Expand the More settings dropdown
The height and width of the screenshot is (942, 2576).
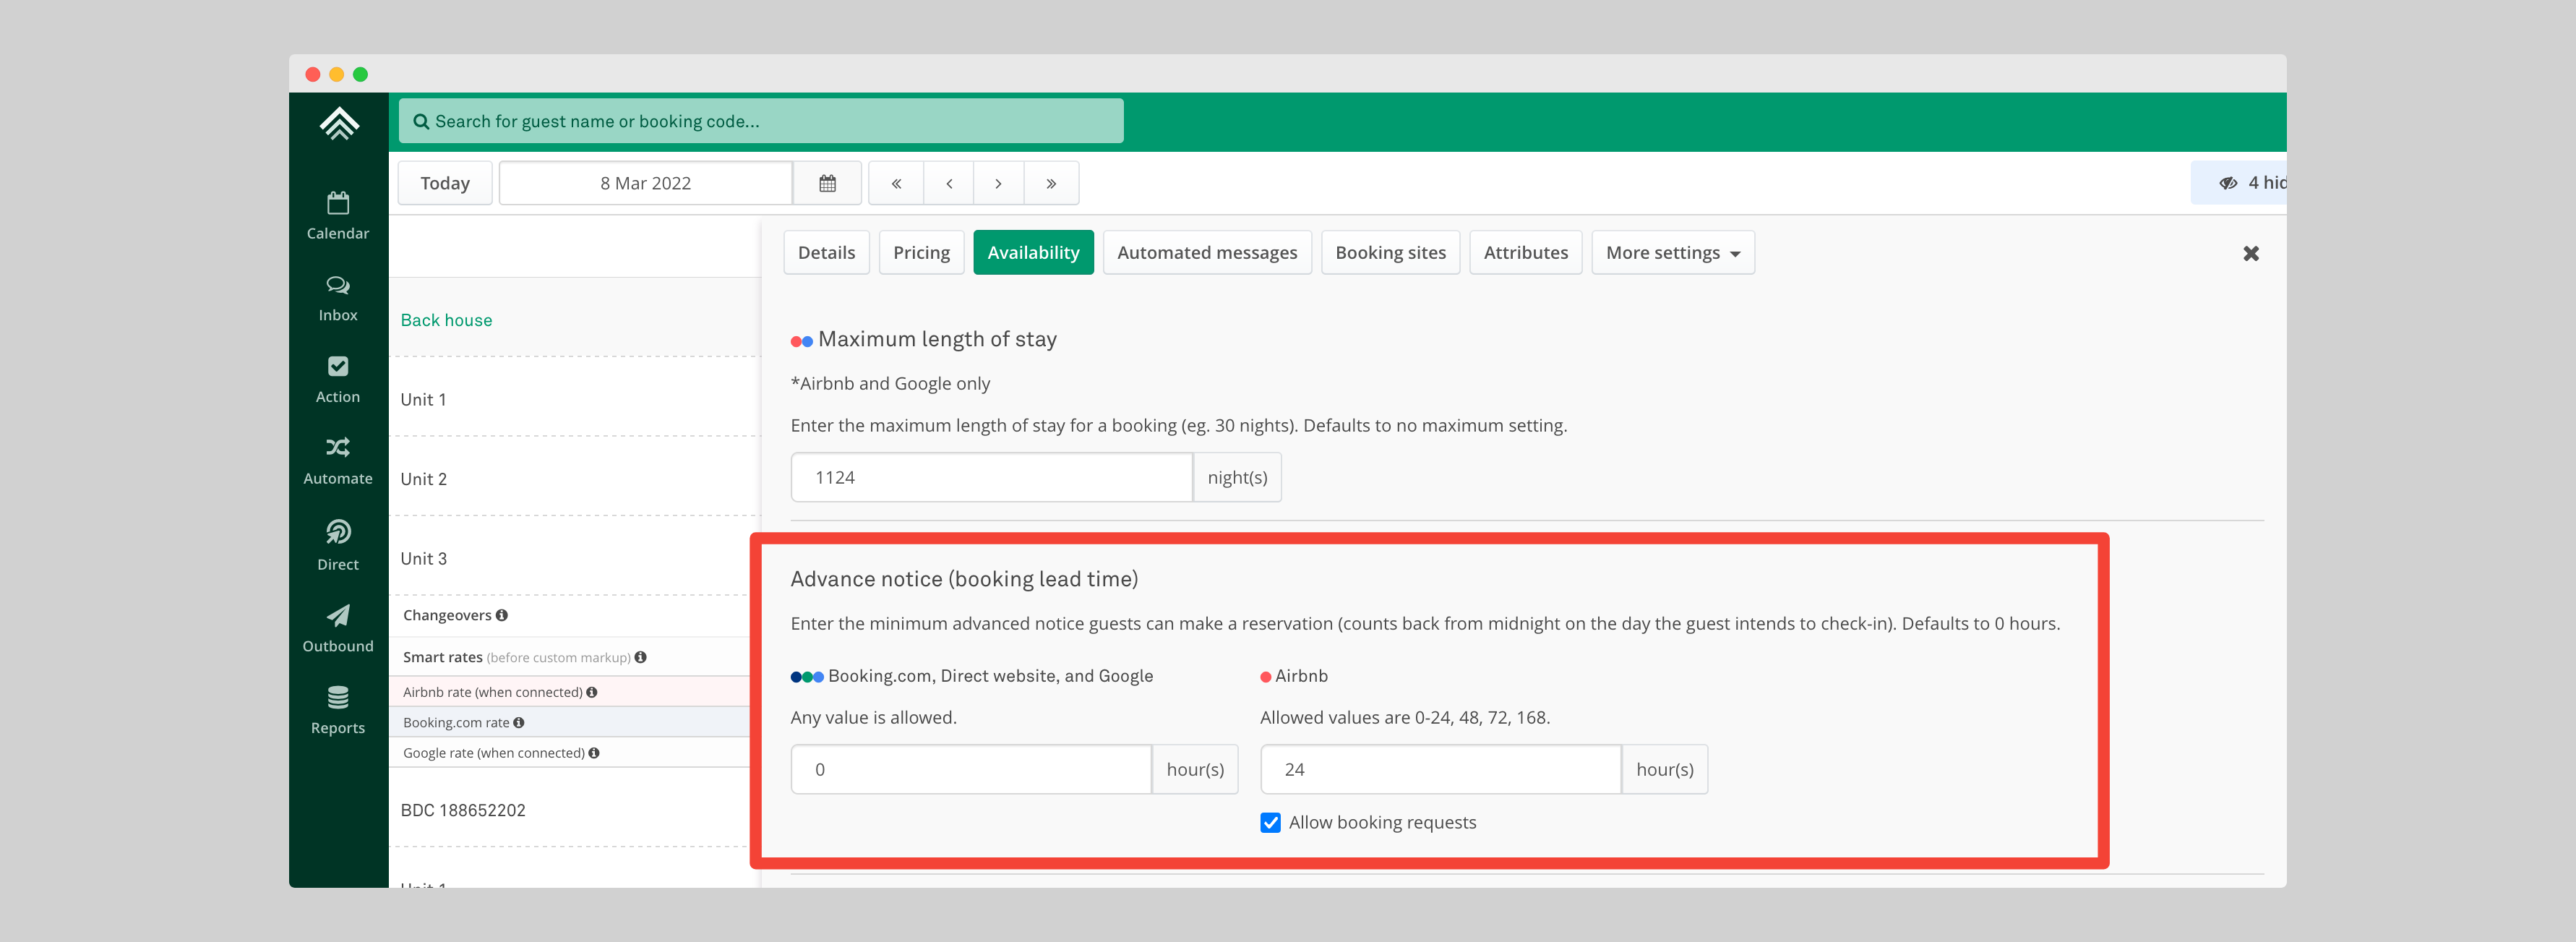click(x=1672, y=253)
